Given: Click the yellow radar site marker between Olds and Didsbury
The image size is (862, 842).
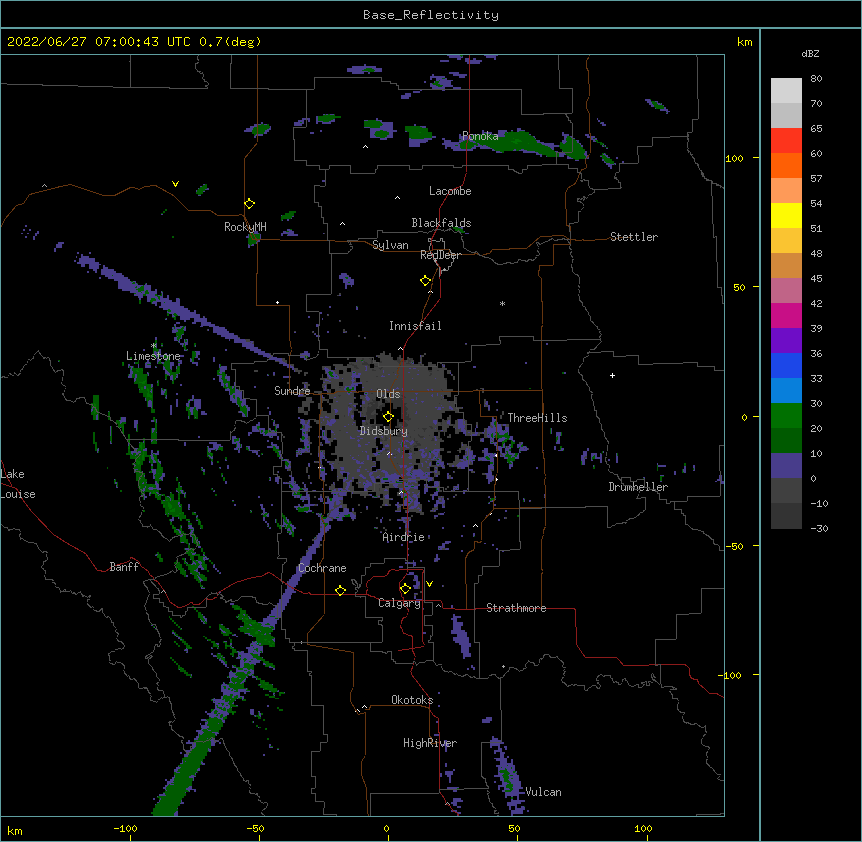Looking at the screenshot, I should (388, 416).
